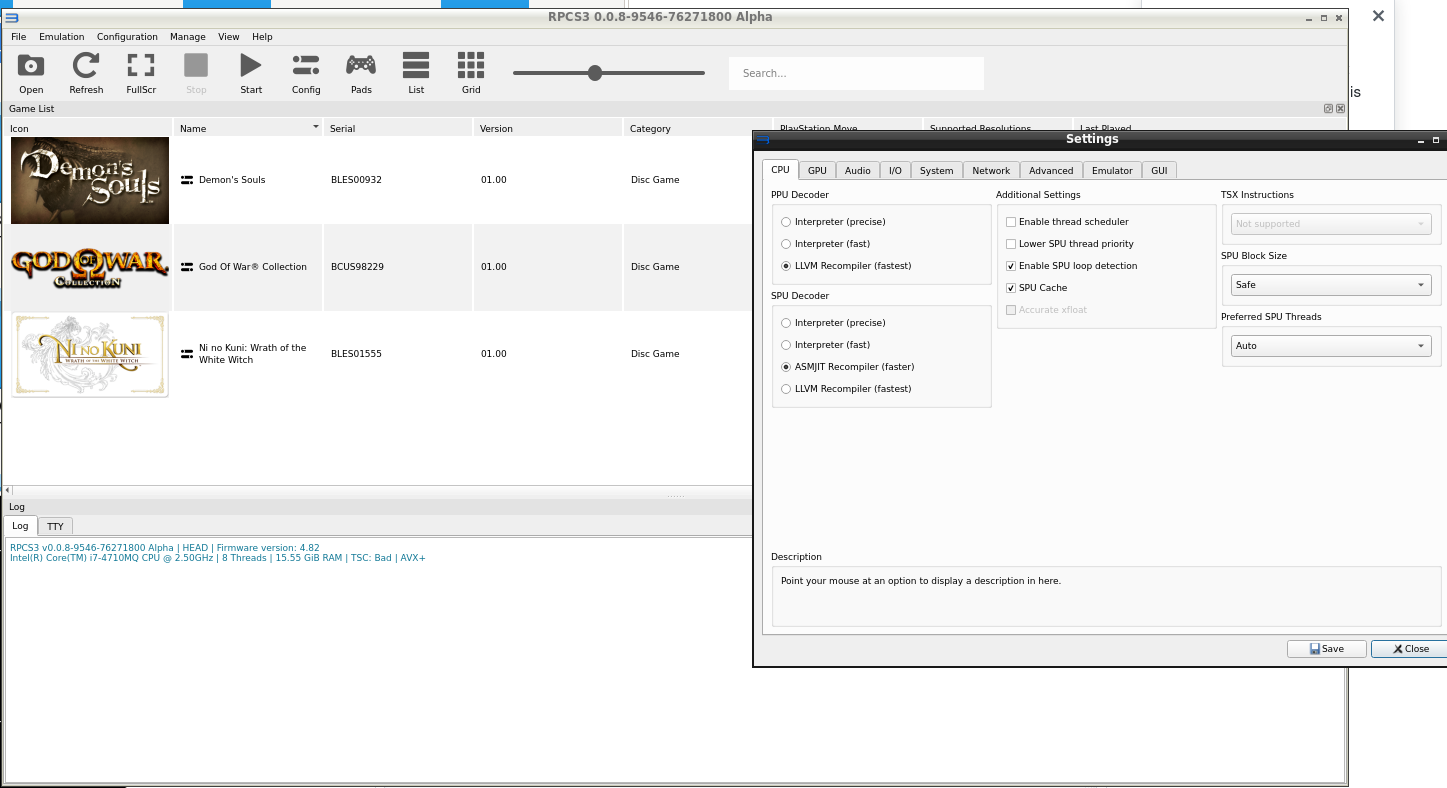Open the SPU Block Size dropdown

coord(1331,285)
